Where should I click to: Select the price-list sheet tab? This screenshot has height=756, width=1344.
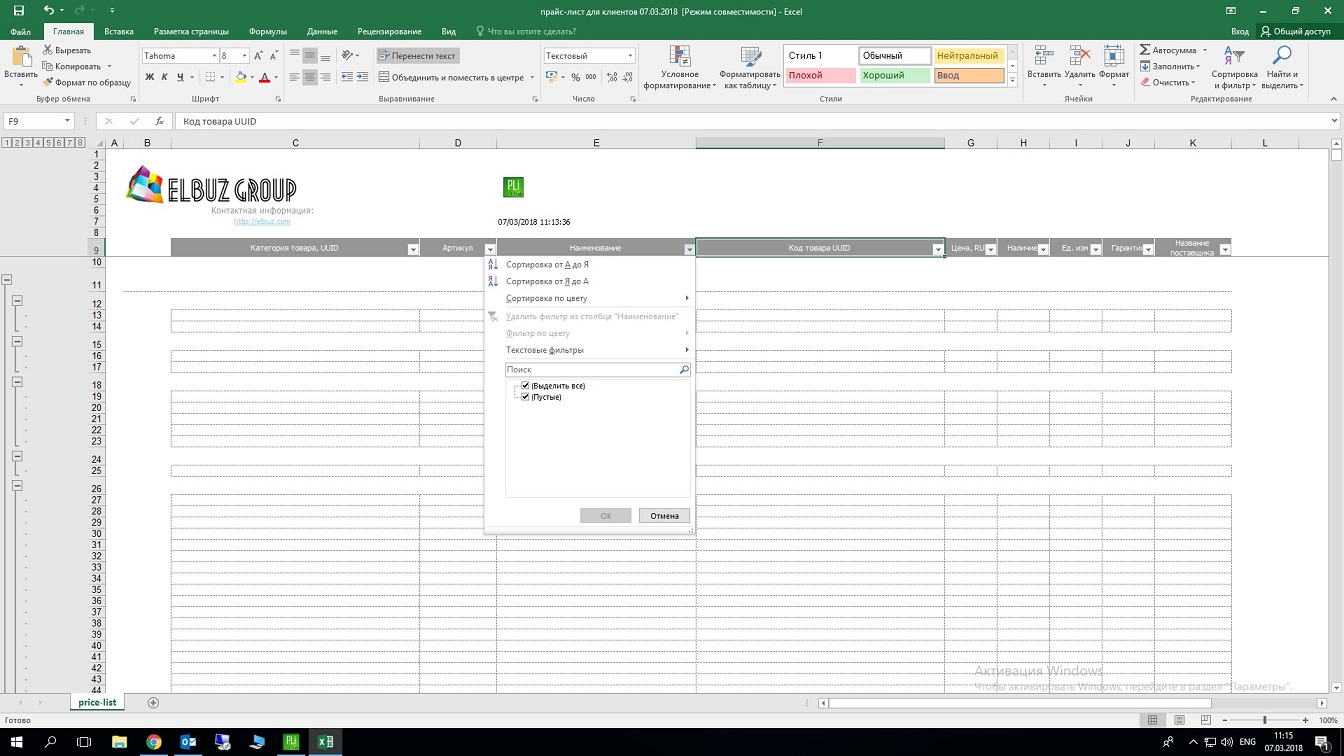point(97,703)
